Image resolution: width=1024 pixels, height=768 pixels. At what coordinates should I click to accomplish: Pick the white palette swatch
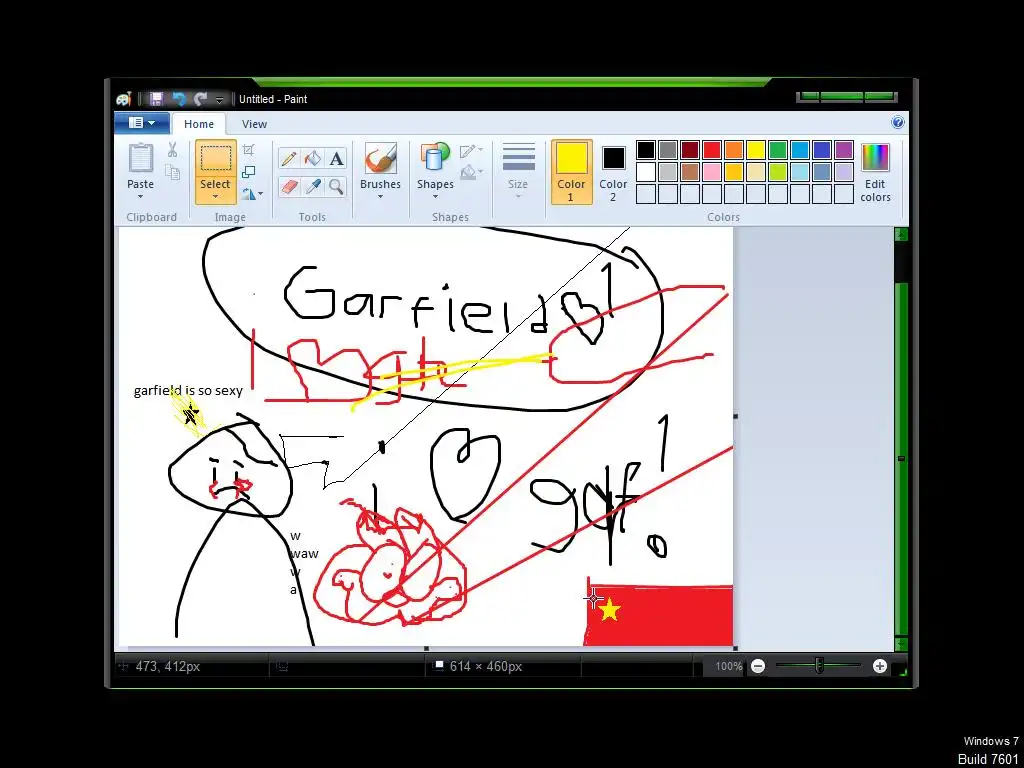(x=646, y=172)
